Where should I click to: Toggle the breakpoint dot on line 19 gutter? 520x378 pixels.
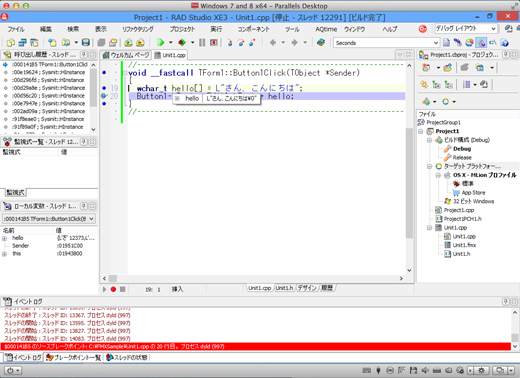(x=104, y=88)
